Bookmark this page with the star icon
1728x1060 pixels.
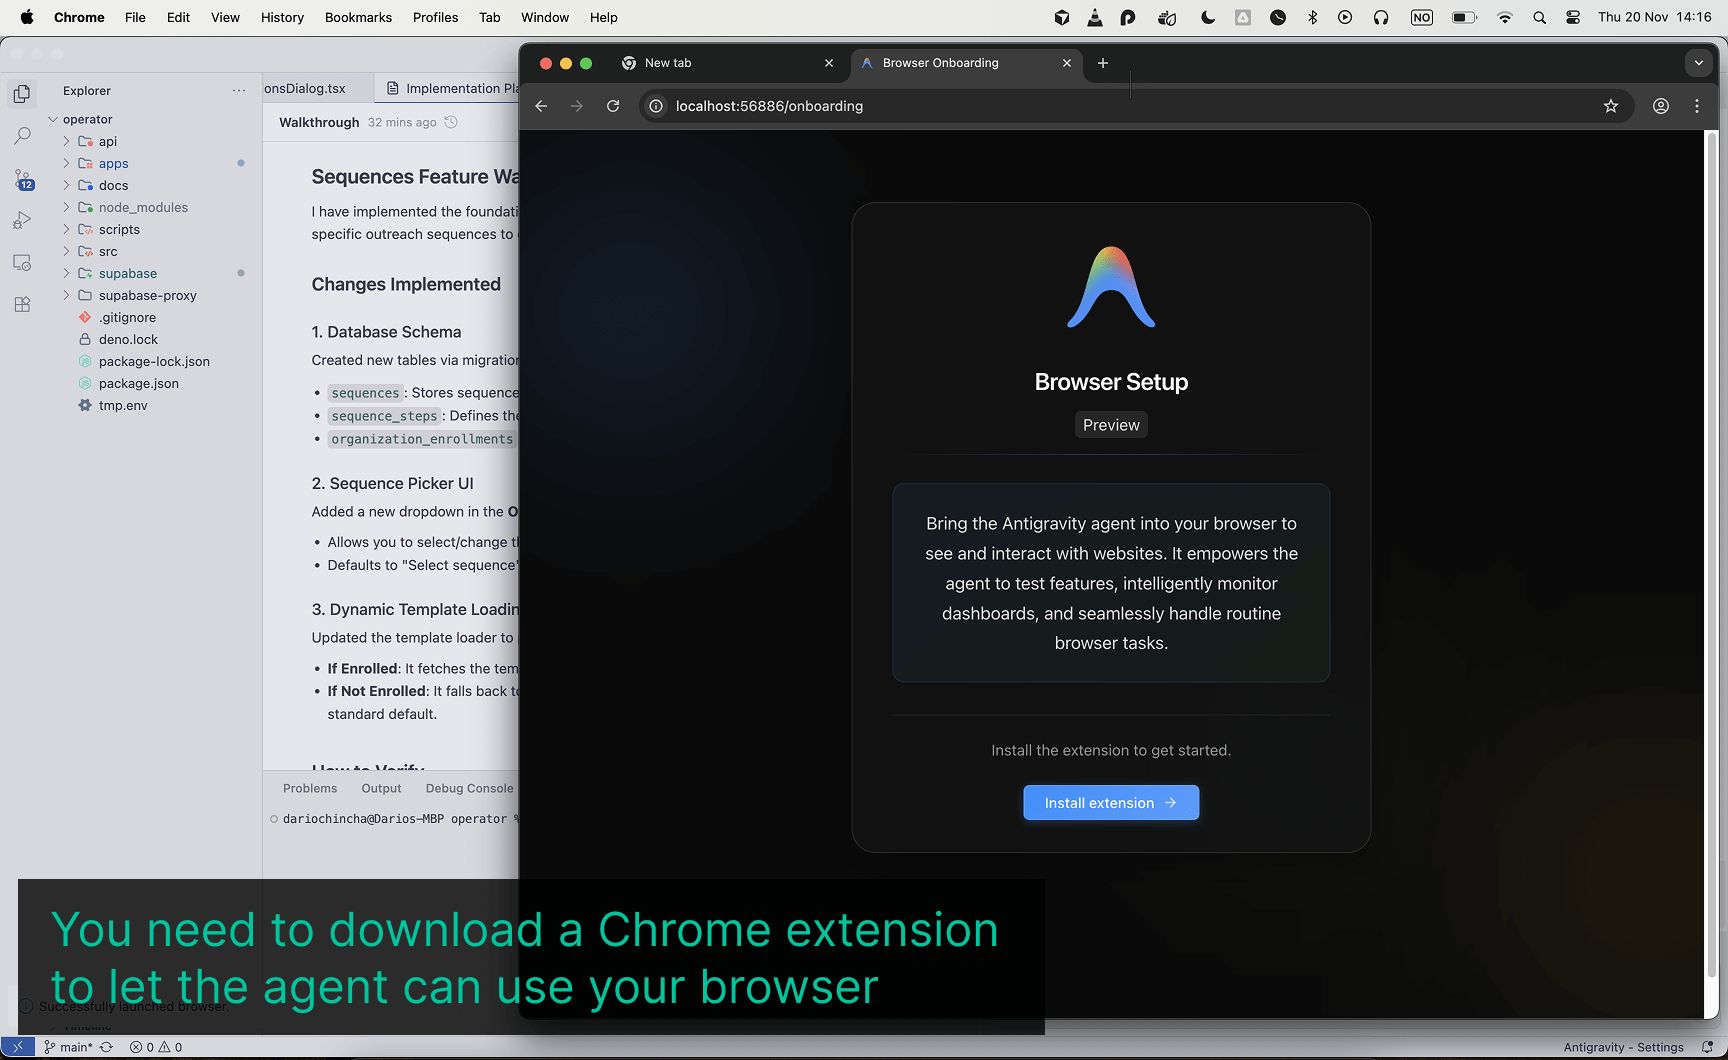tap(1611, 106)
